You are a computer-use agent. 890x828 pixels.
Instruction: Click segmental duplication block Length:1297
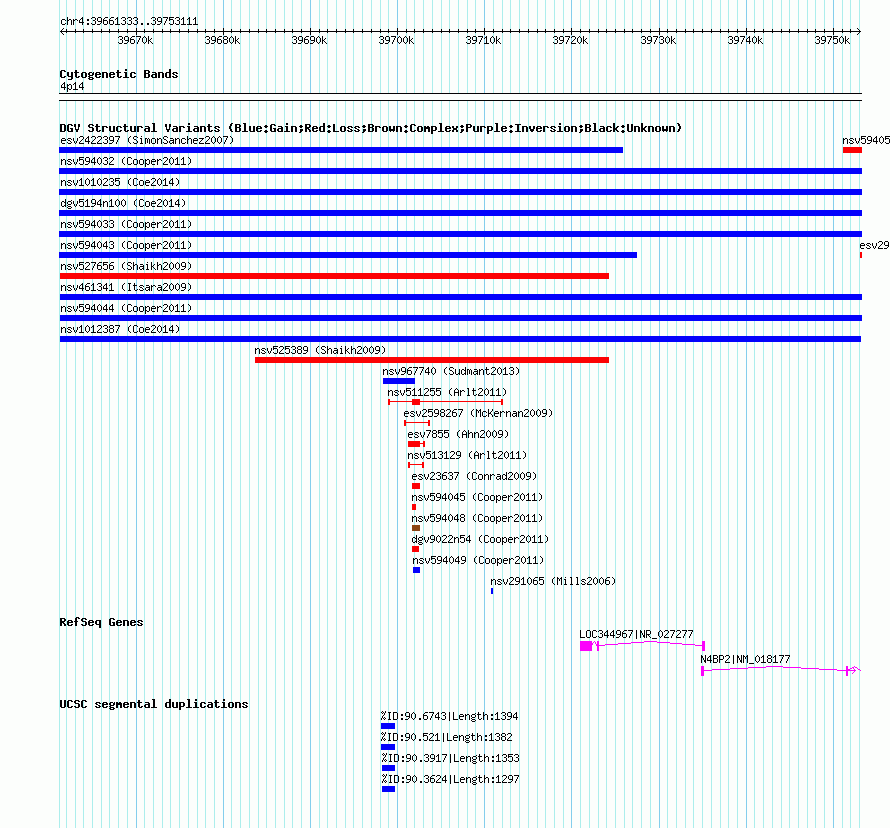coord(388,789)
